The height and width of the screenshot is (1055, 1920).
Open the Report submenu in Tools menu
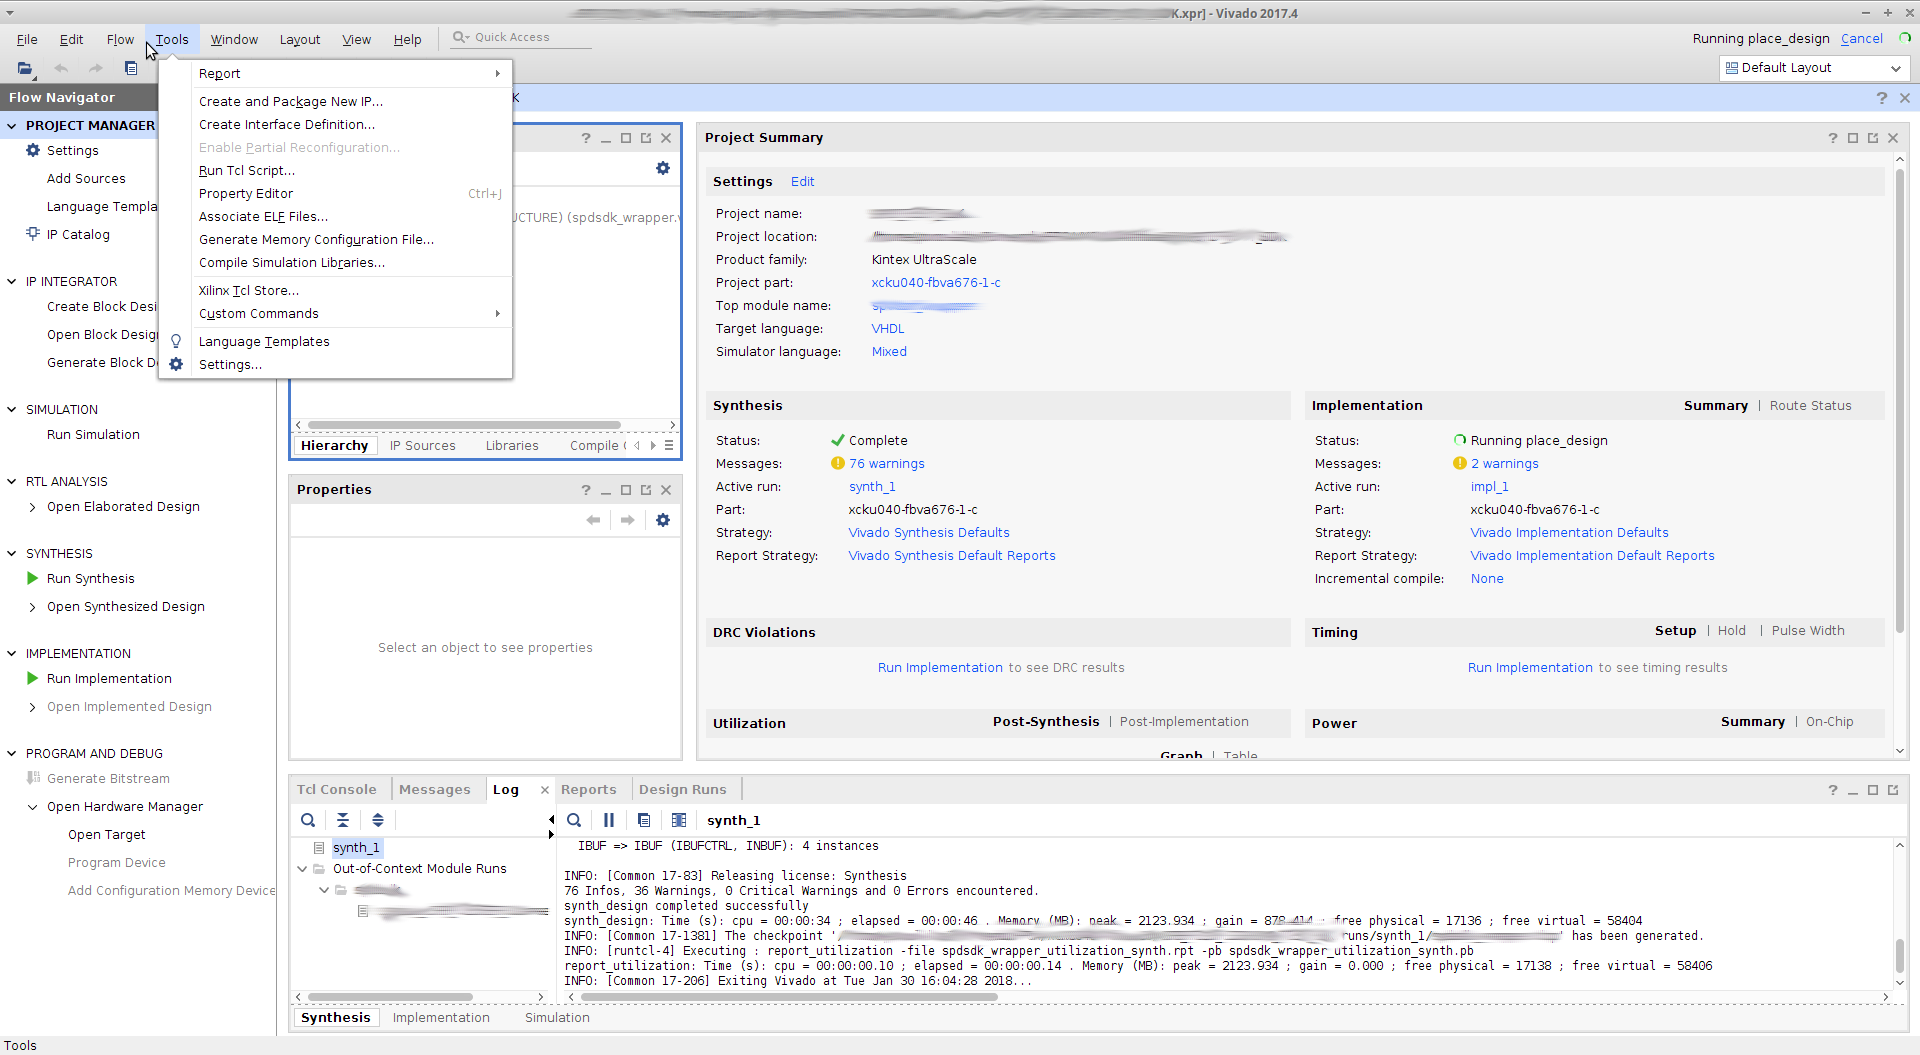point(219,73)
